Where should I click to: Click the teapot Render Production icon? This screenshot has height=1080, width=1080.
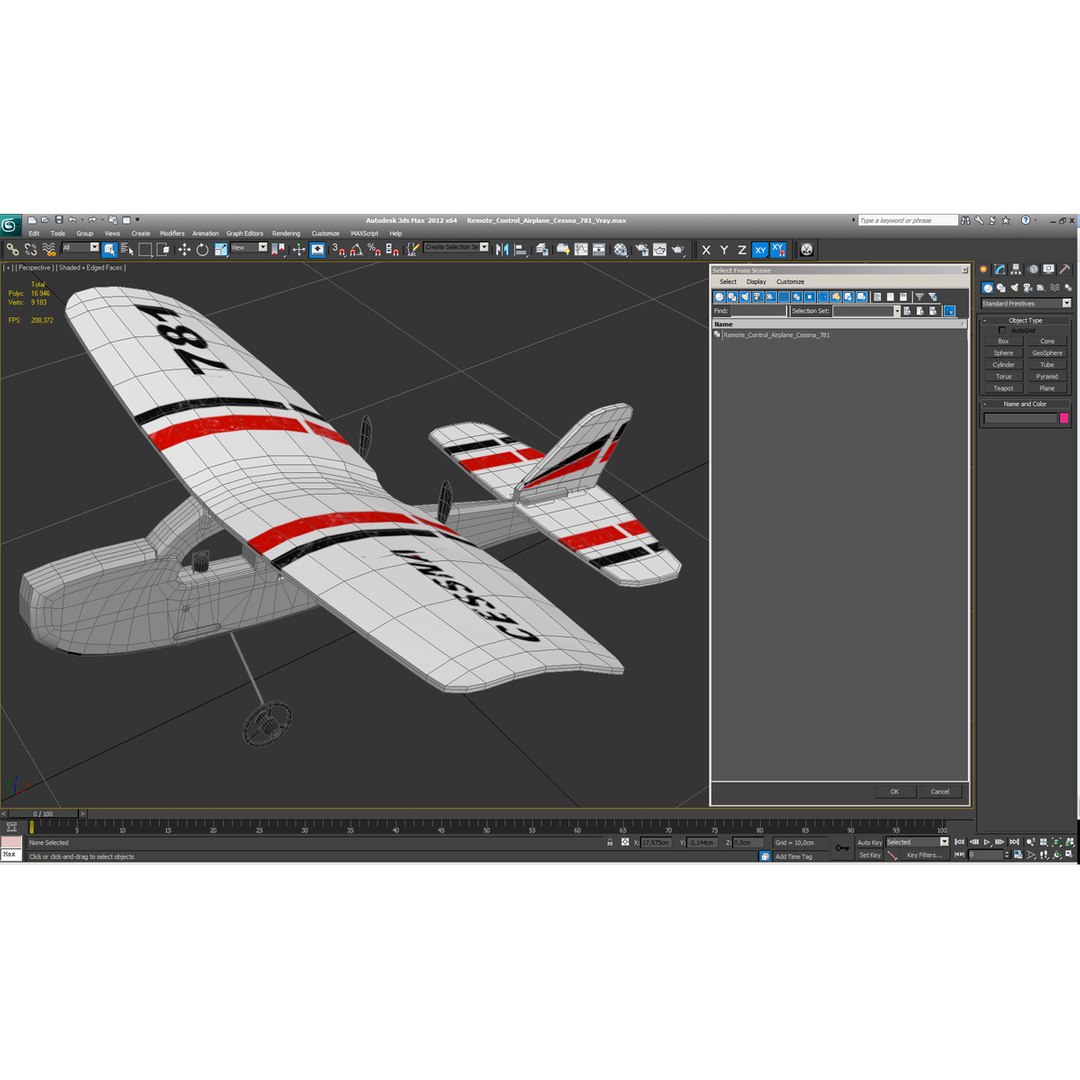point(678,249)
